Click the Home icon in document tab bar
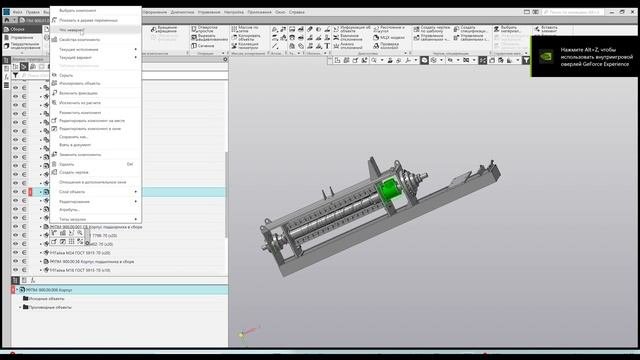This screenshot has width=640, height=360. pos(7,20)
